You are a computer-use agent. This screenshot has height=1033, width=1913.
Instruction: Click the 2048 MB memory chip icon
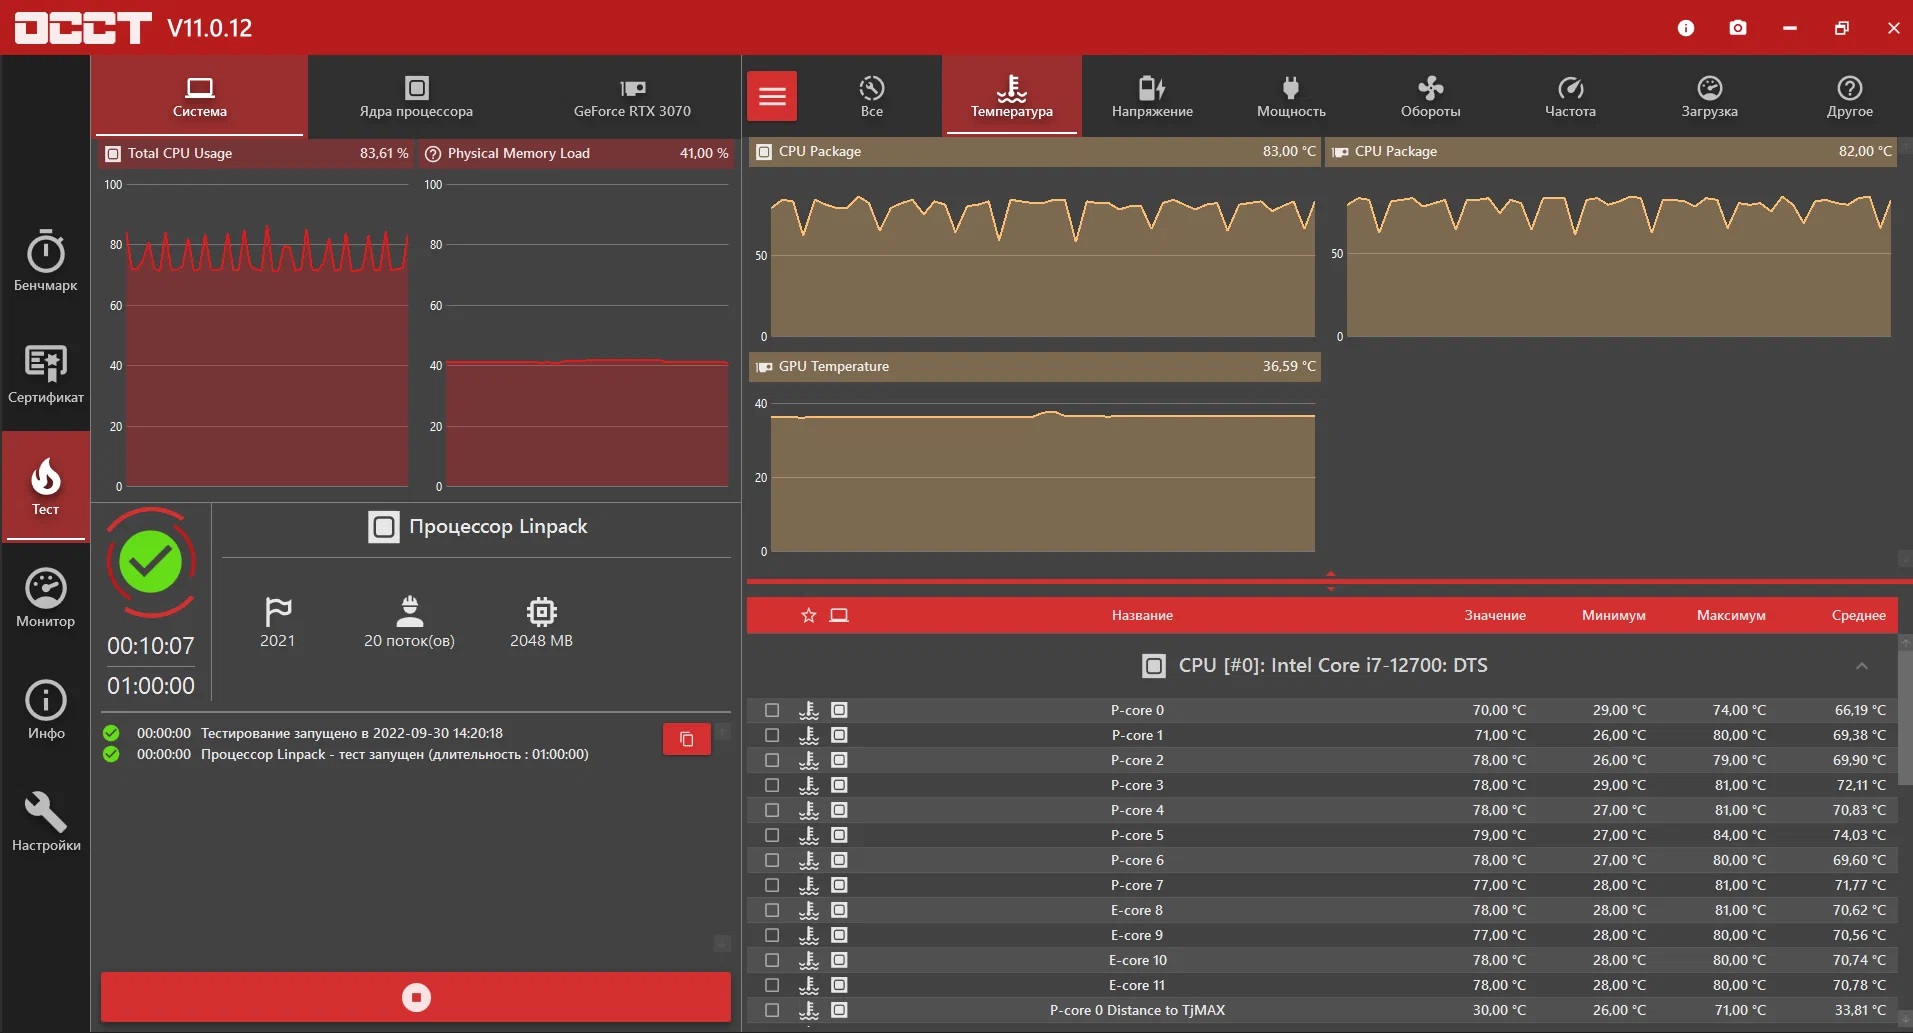click(541, 611)
